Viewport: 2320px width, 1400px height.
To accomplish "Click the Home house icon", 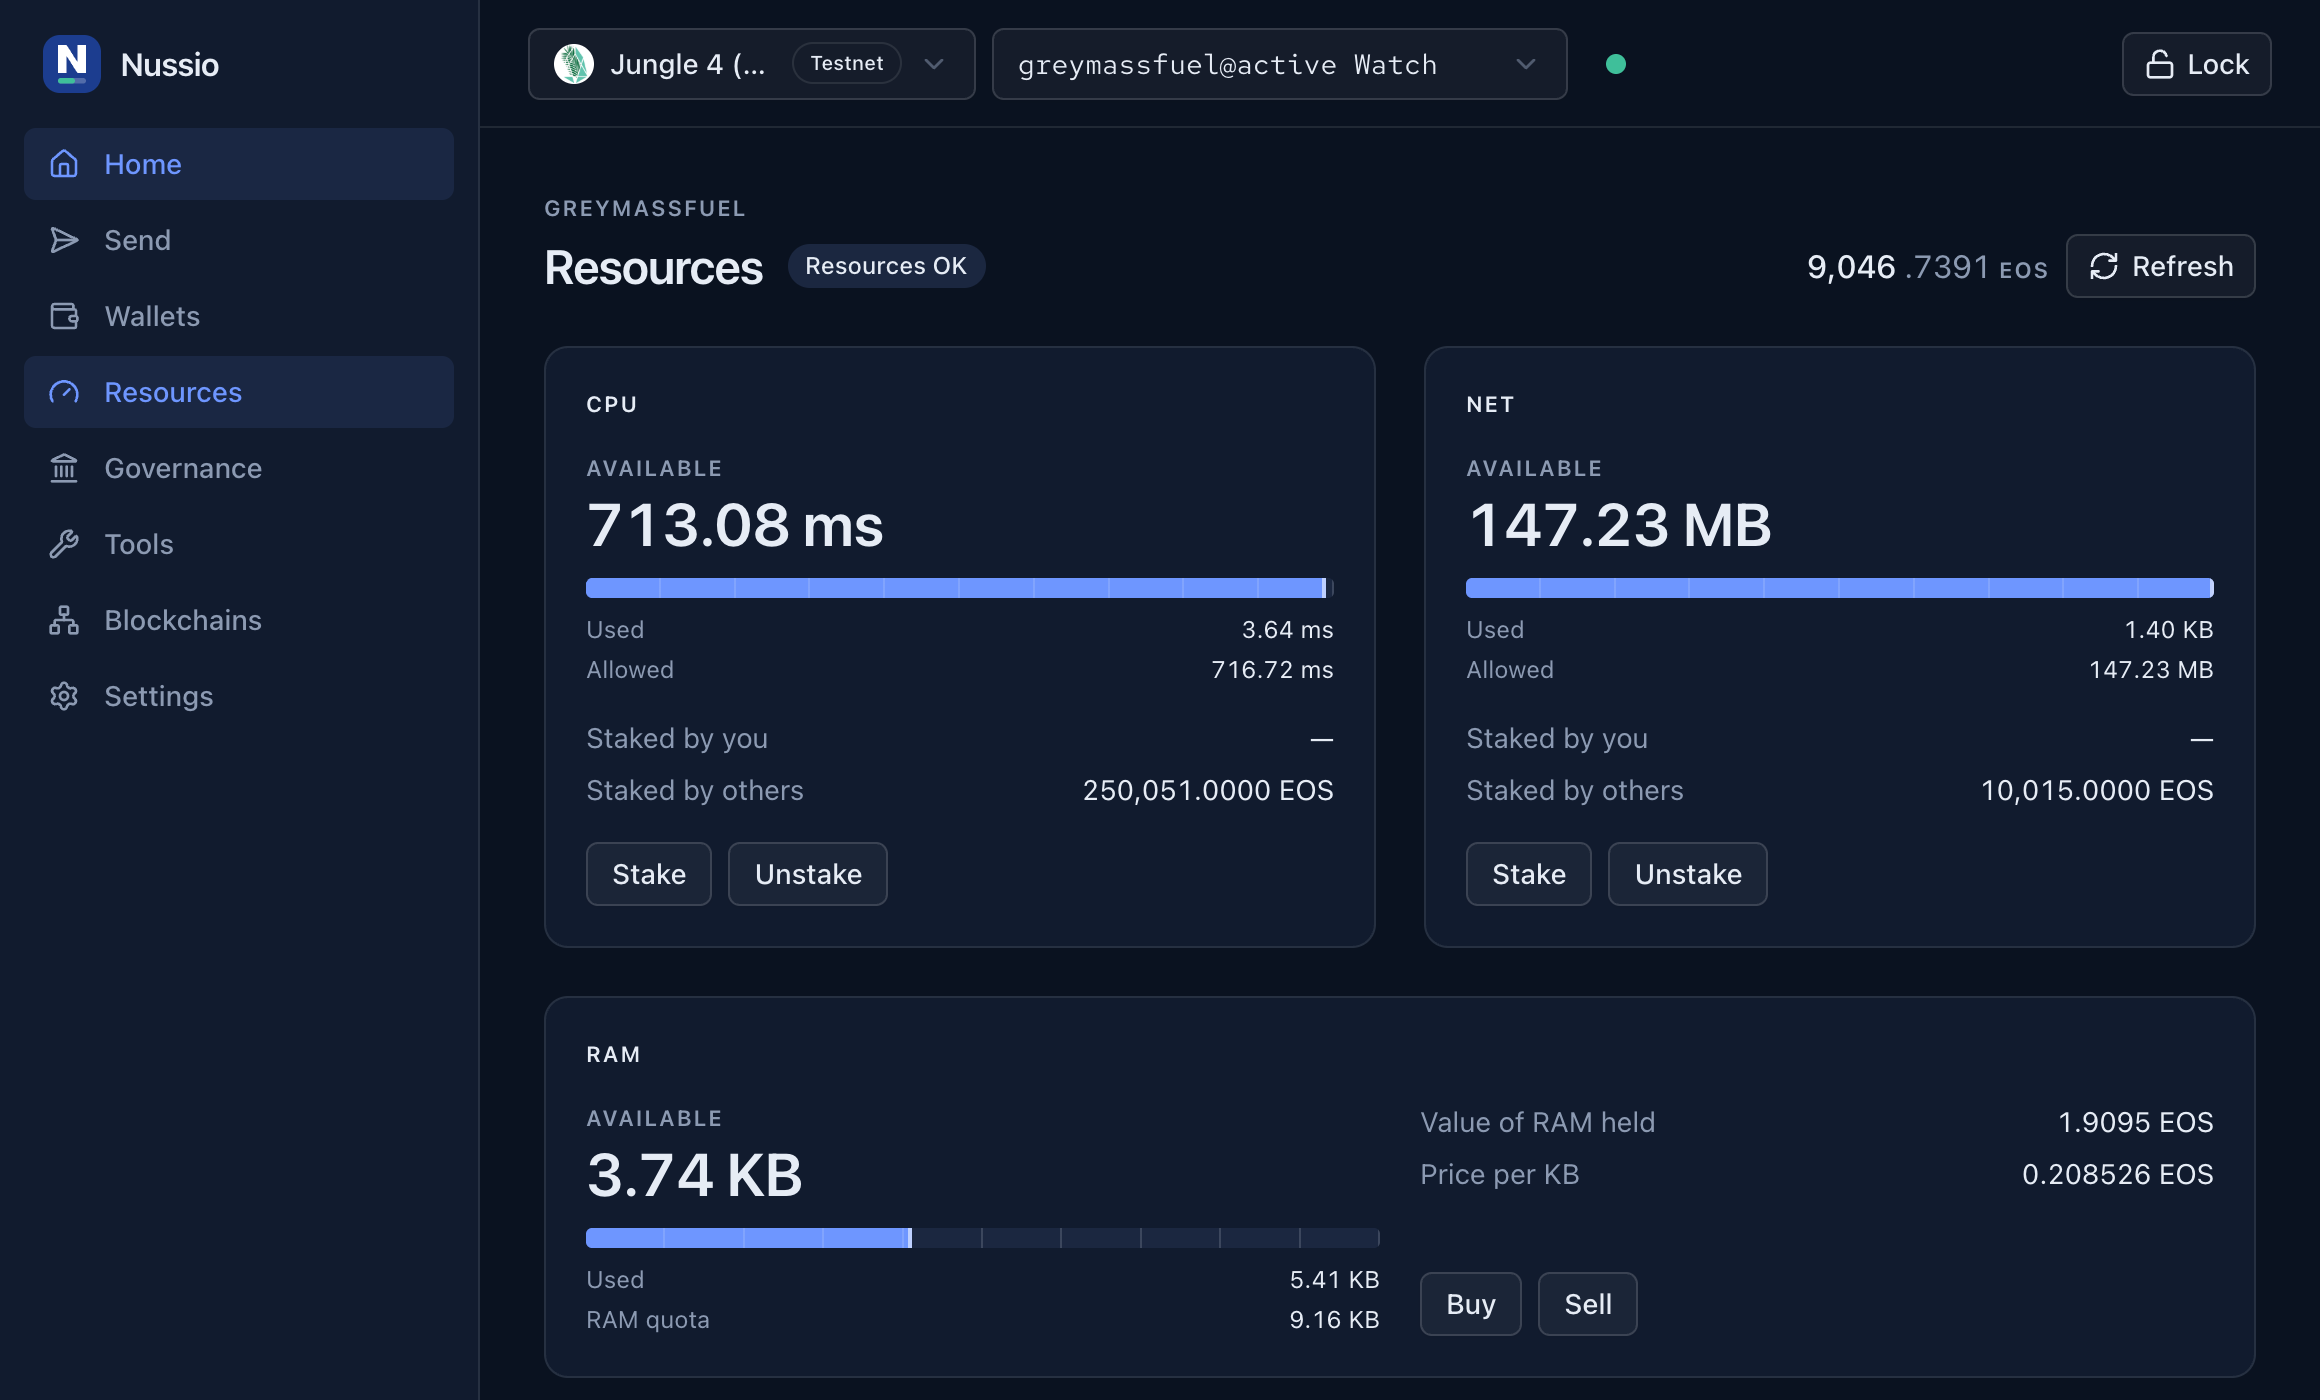I will click(x=64, y=164).
